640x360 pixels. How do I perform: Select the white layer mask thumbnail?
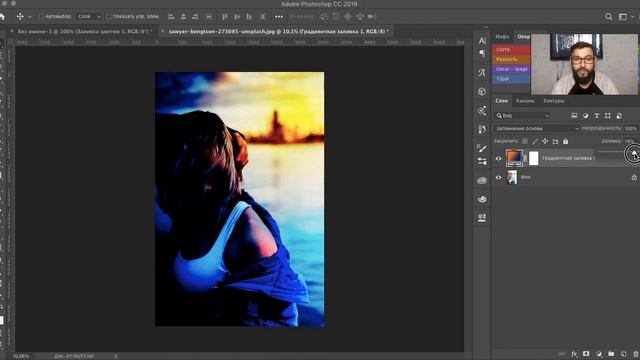click(x=533, y=158)
